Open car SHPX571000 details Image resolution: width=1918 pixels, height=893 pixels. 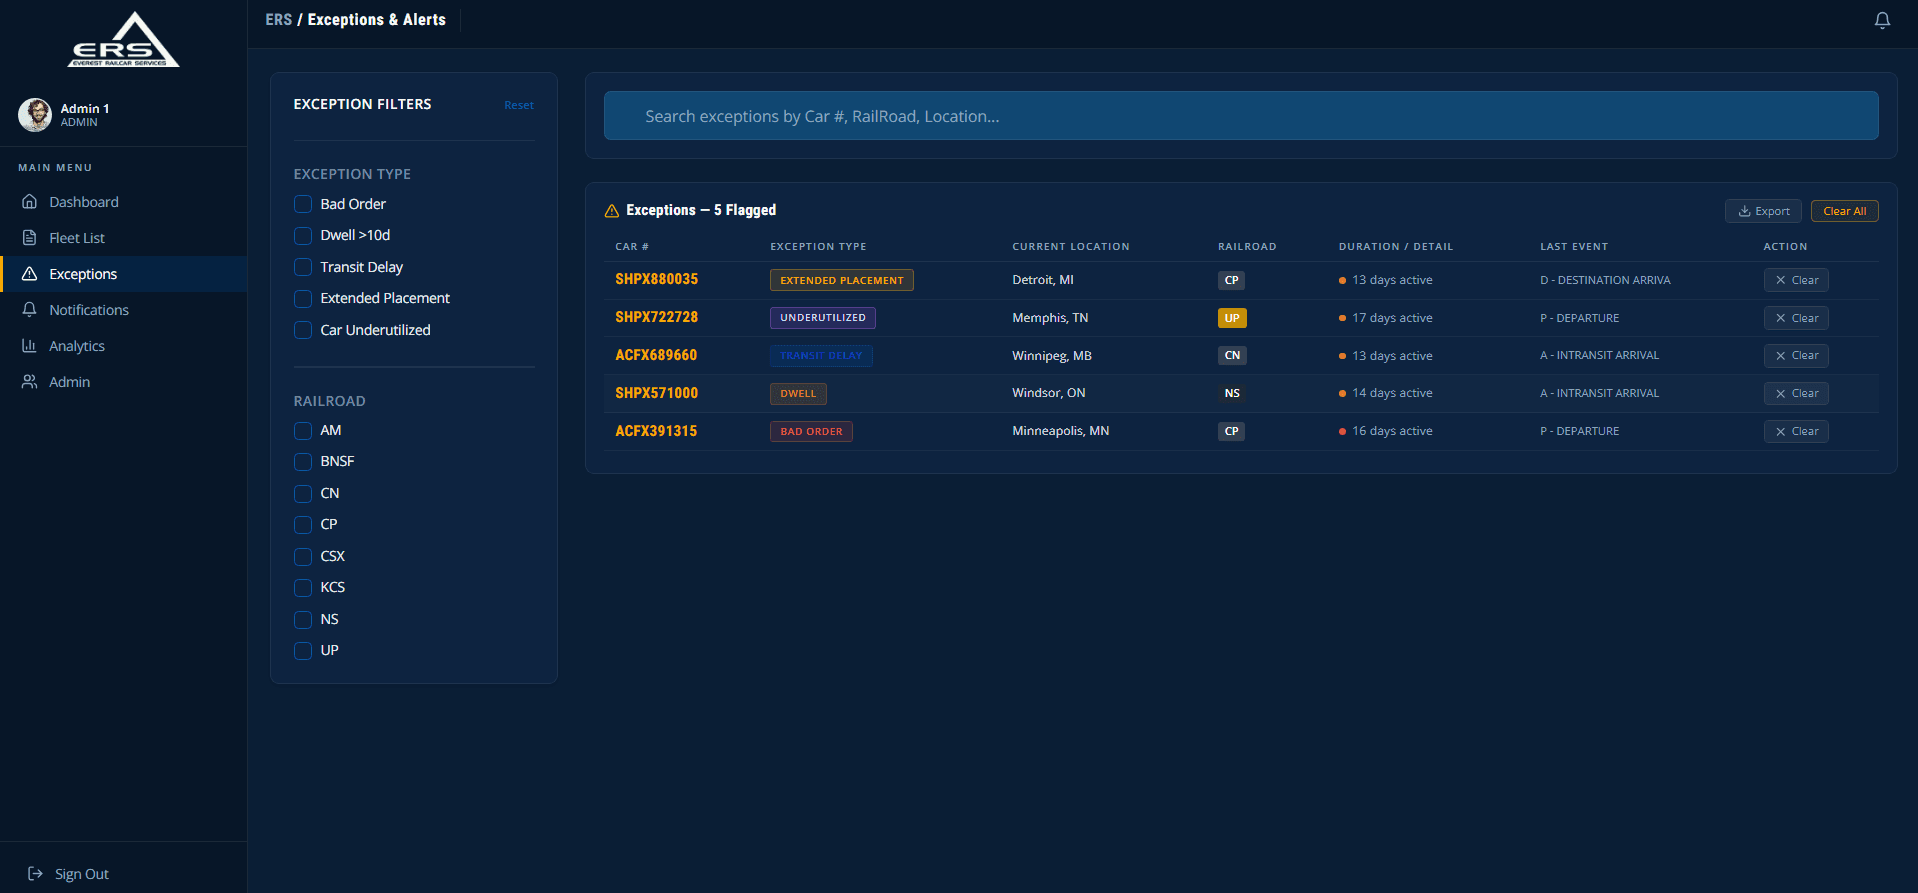coord(656,393)
